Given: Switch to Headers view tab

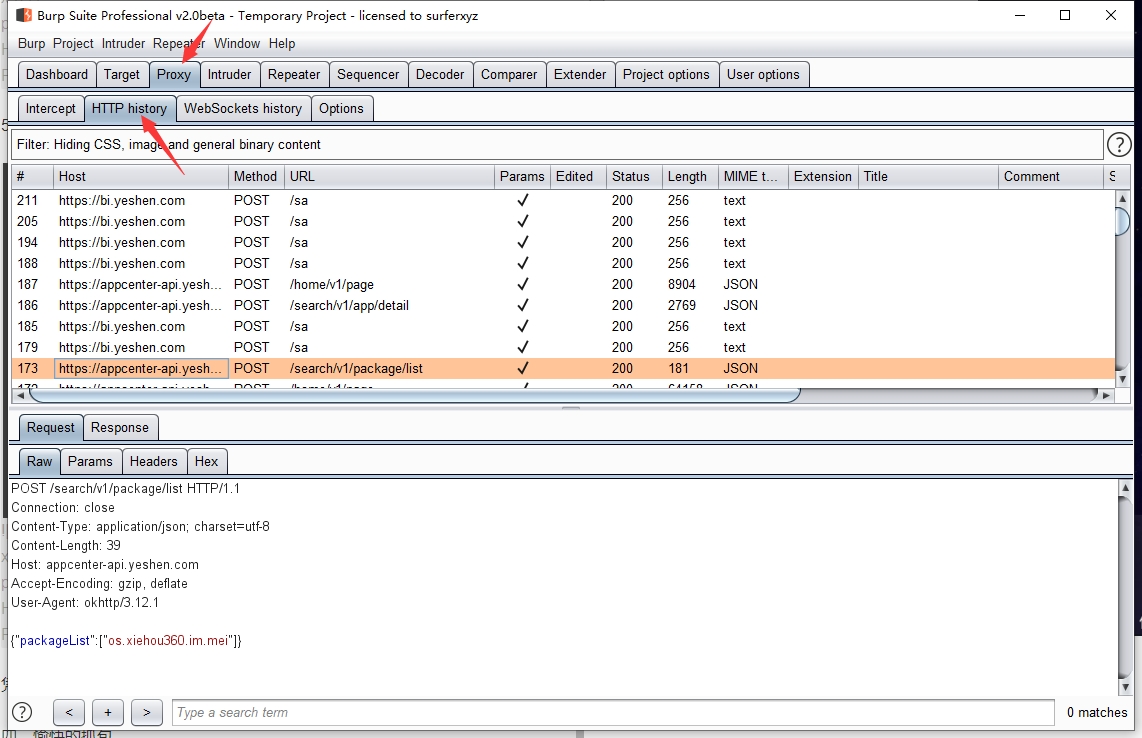Looking at the screenshot, I should coord(154,461).
